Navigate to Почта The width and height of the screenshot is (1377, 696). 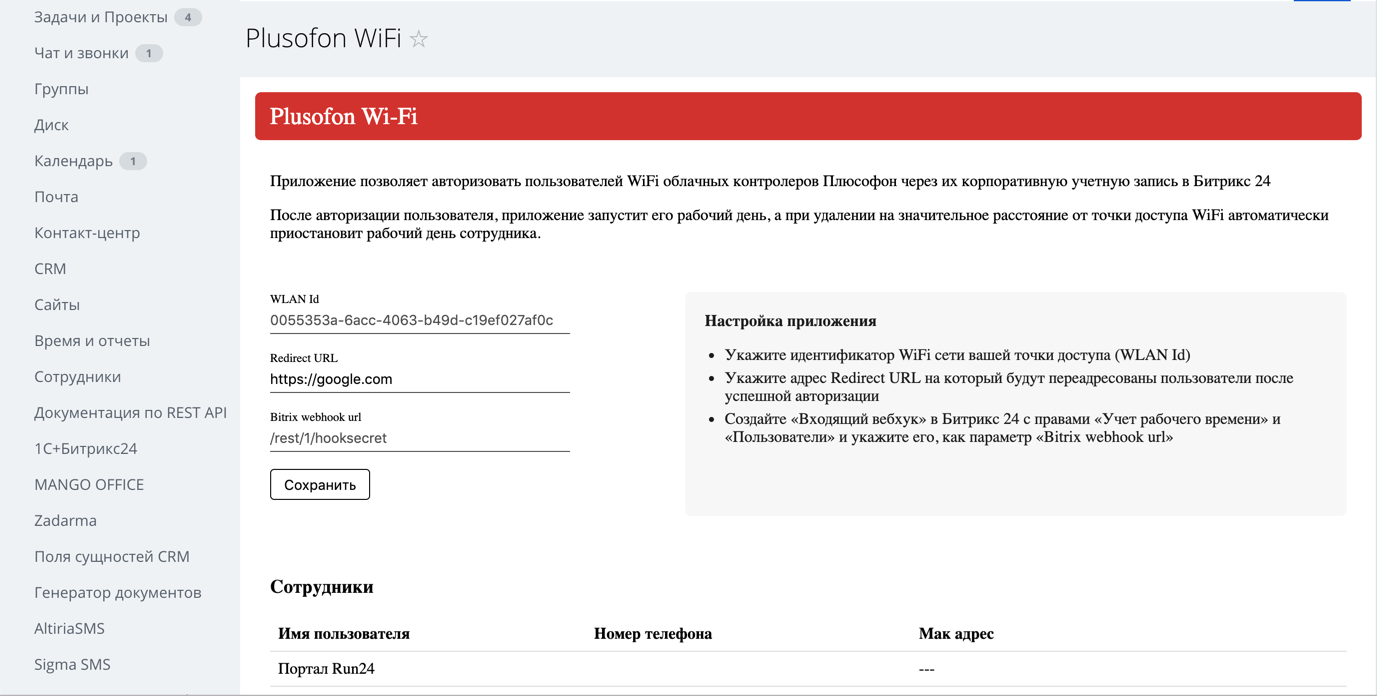tap(56, 197)
